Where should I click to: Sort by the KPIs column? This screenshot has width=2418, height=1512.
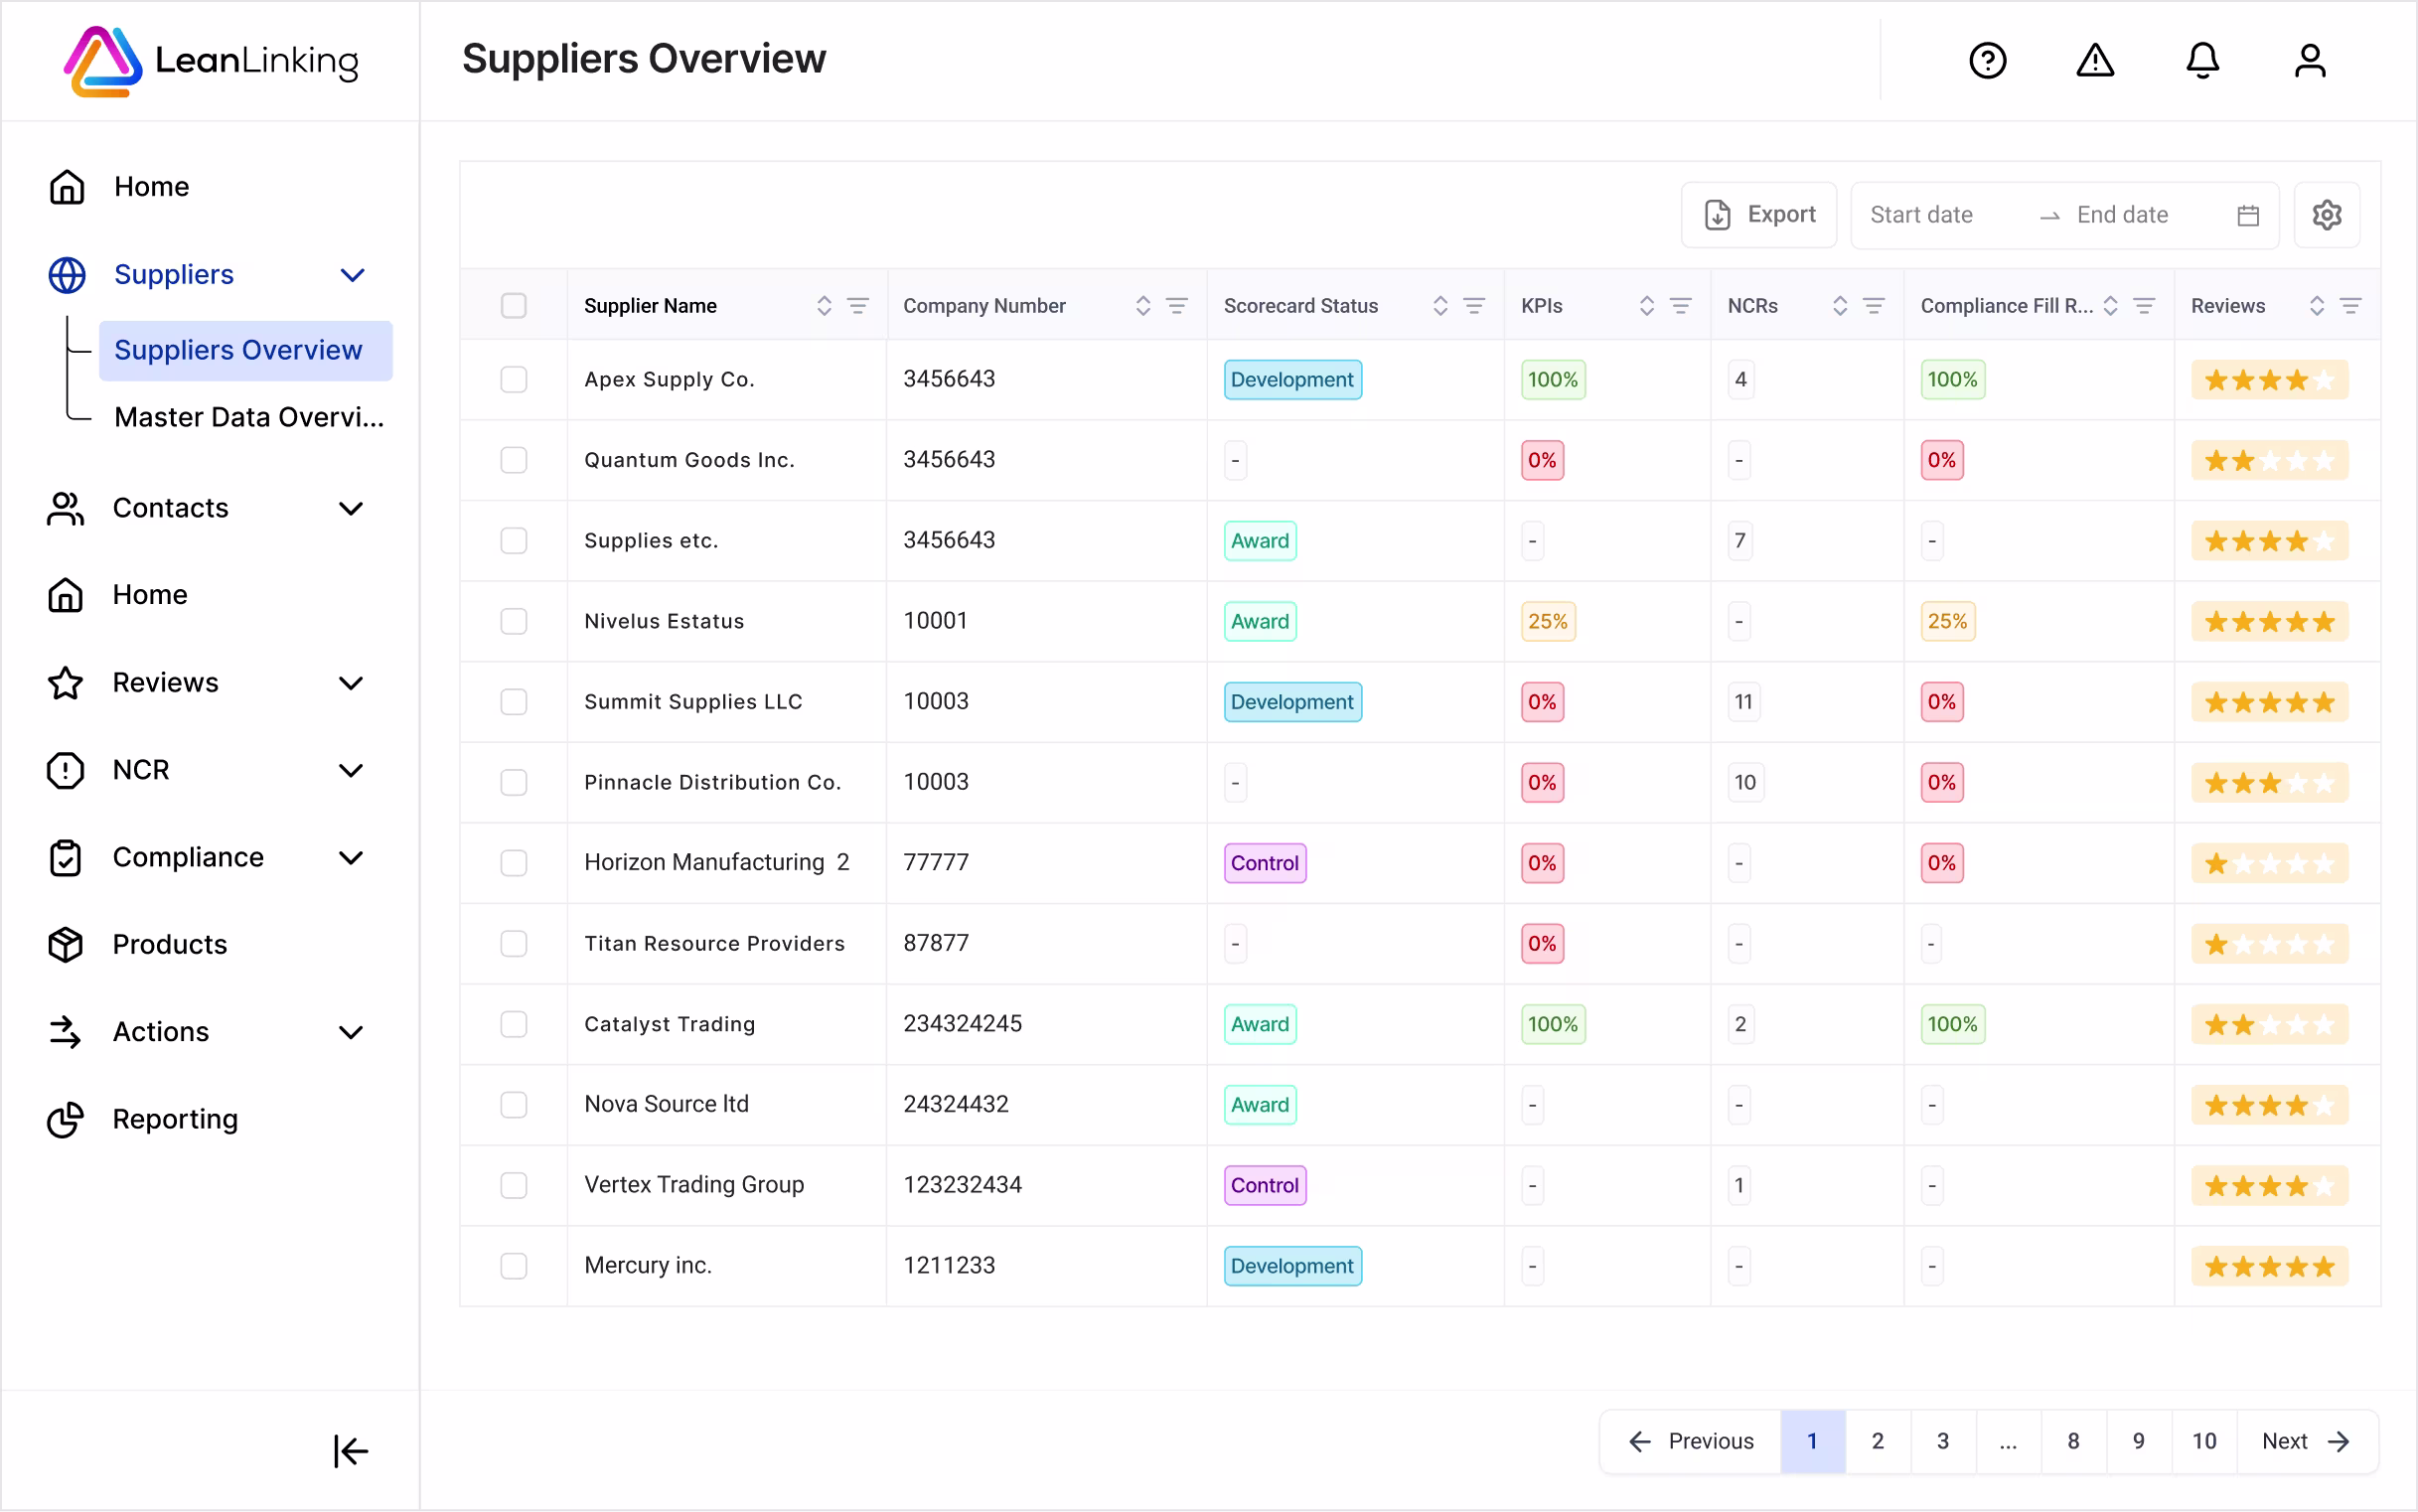(1646, 306)
